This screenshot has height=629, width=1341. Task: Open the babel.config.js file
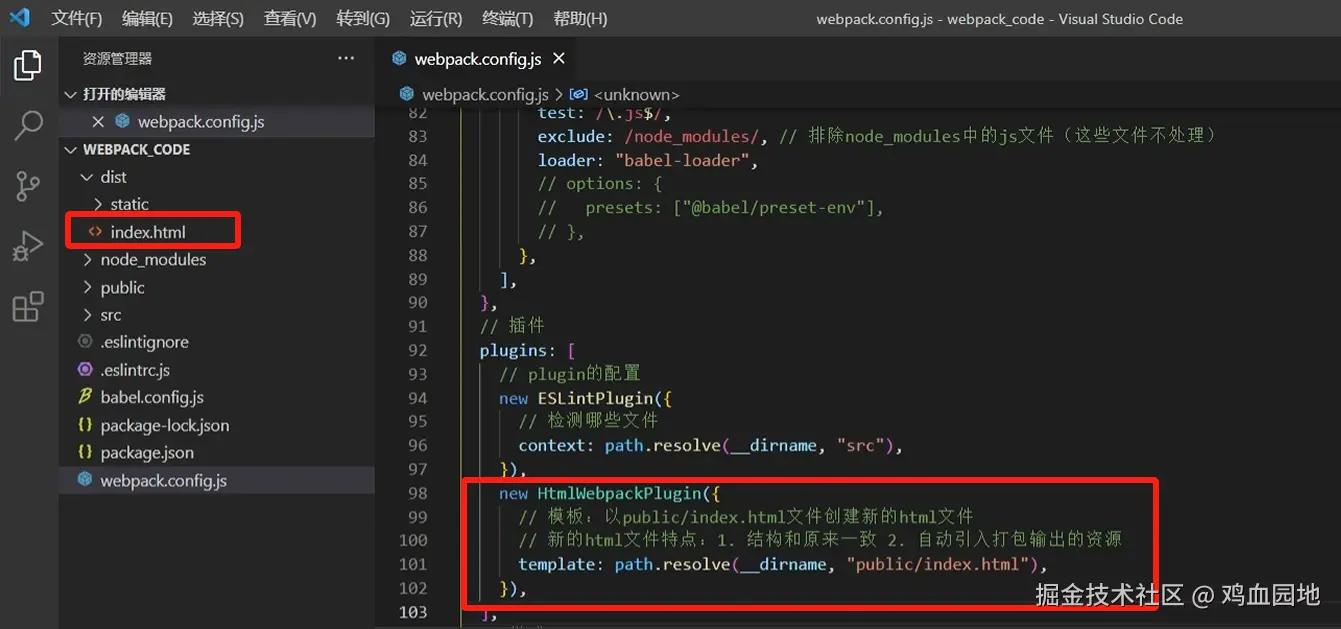(x=152, y=398)
